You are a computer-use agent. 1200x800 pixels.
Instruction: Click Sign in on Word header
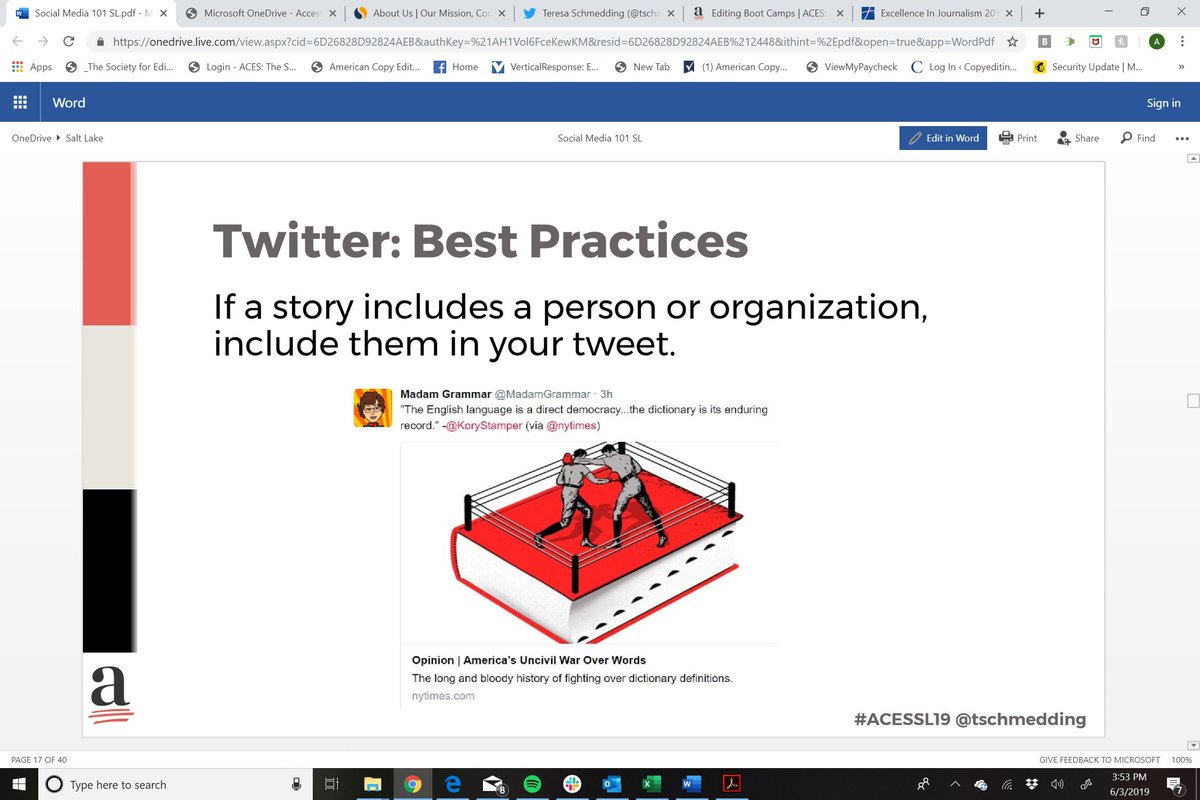1163,102
